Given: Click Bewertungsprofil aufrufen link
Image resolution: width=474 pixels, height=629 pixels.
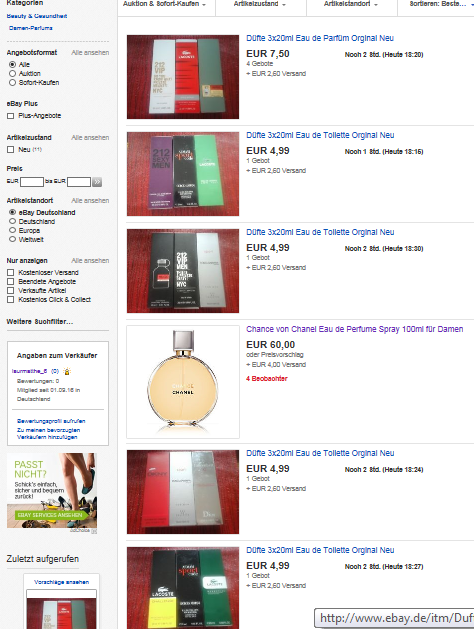Looking at the screenshot, I should pos(51,421).
